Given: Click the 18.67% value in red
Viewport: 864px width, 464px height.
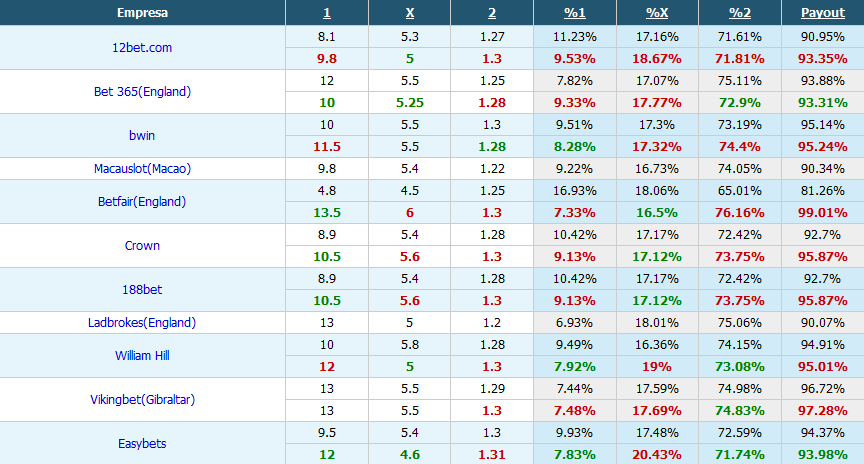Looking at the screenshot, I should [x=657, y=58].
